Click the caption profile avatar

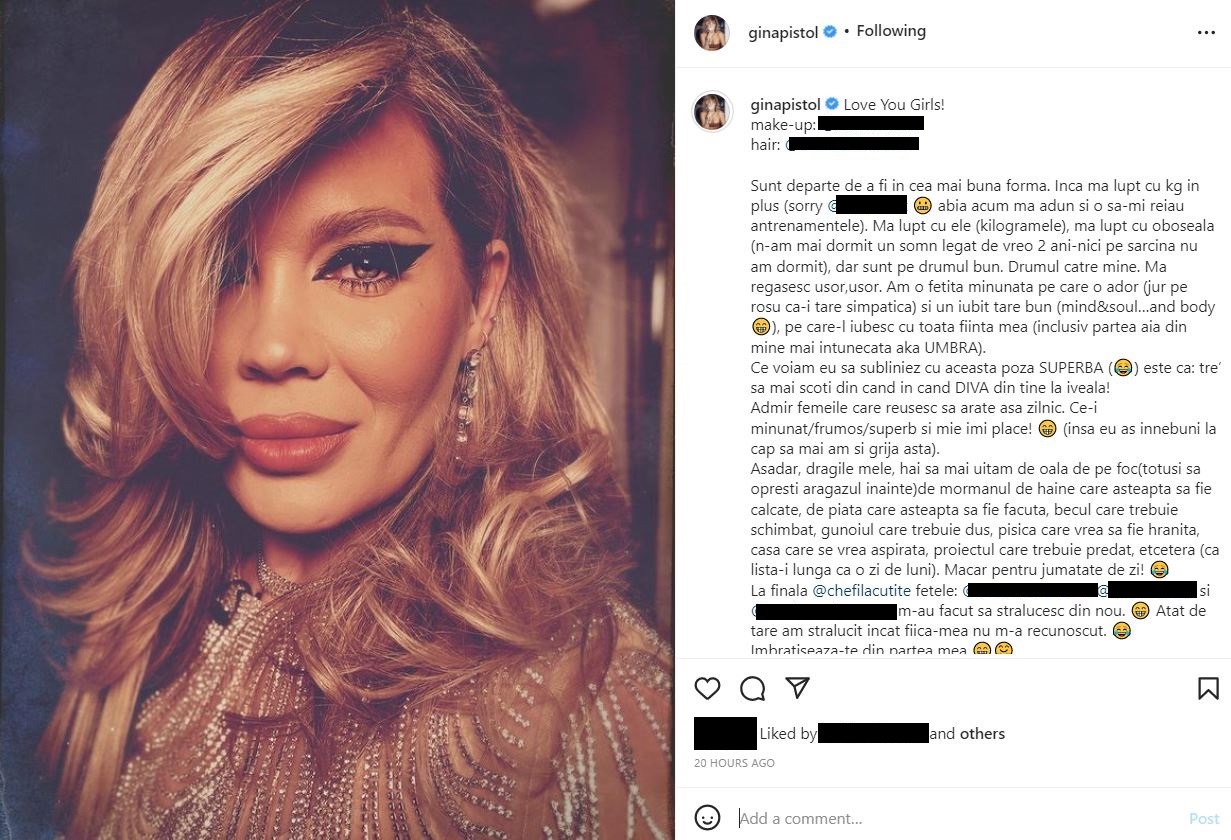(x=711, y=112)
